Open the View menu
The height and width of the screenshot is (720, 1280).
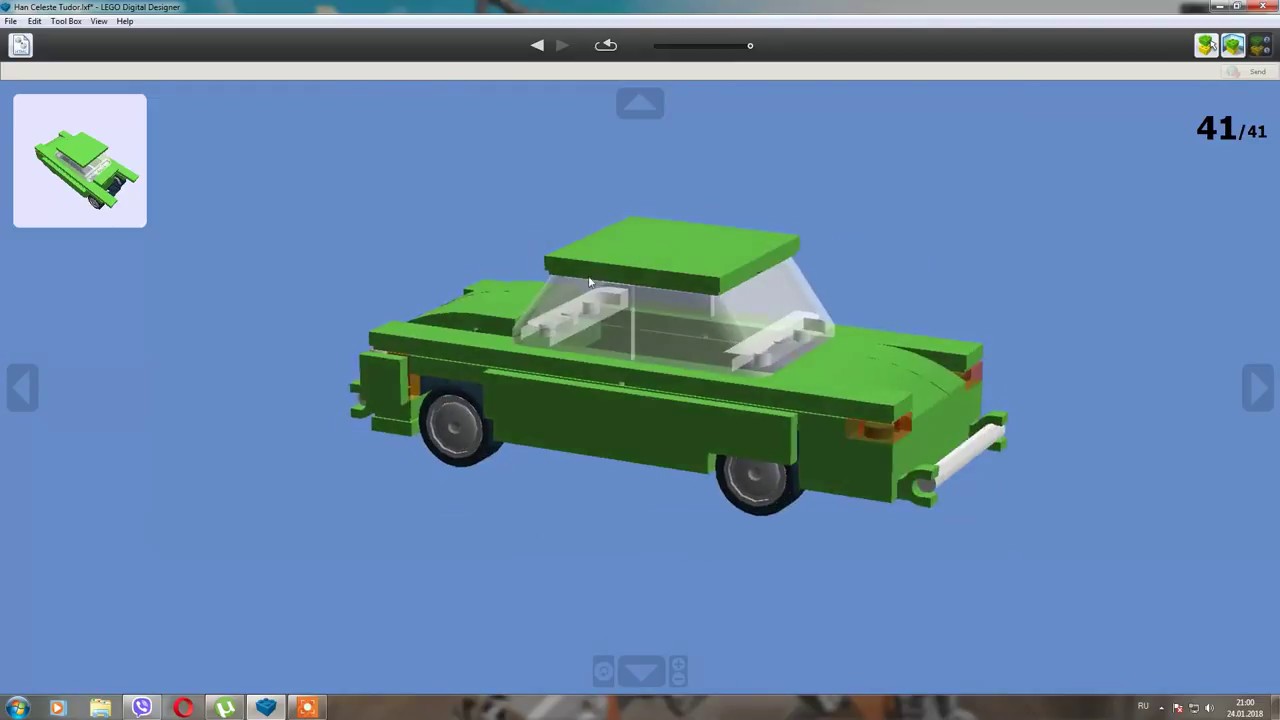click(99, 21)
